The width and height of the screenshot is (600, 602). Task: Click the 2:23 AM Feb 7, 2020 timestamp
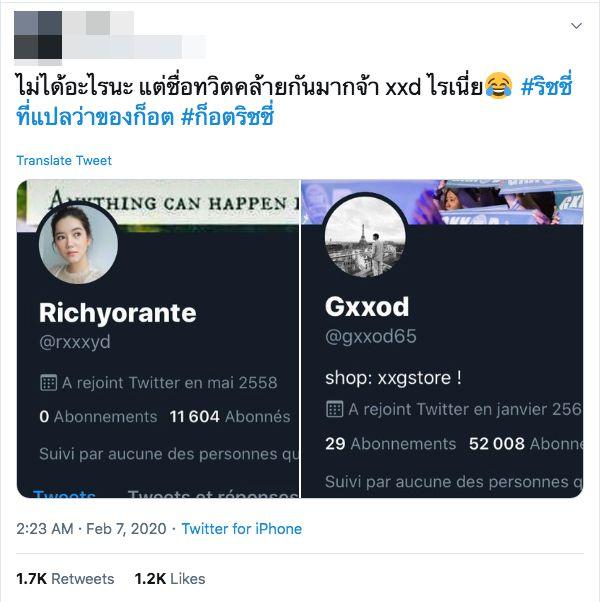click(91, 529)
